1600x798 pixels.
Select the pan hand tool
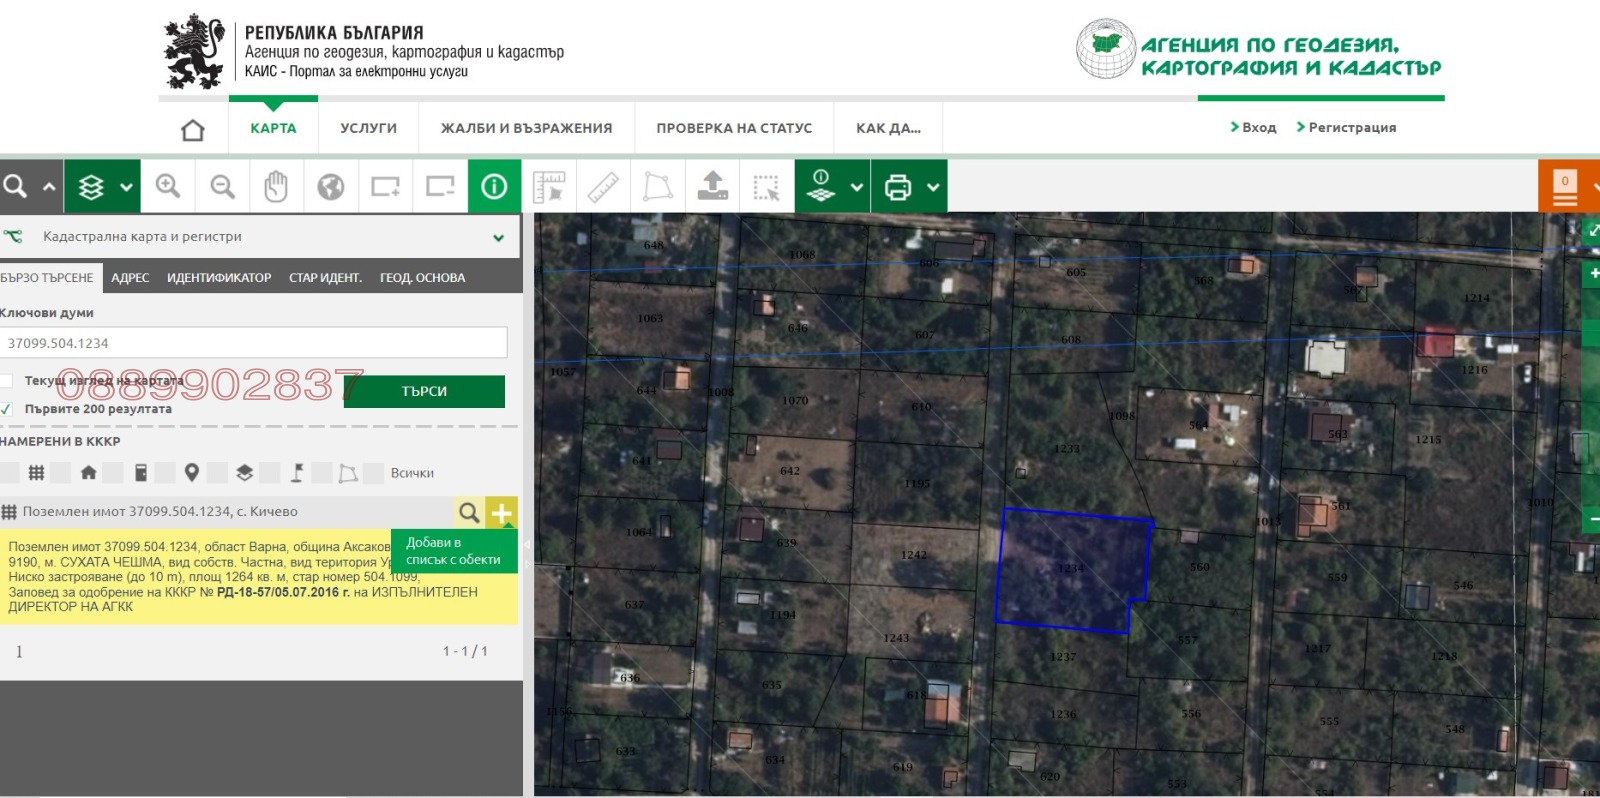[x=276, y=186]
